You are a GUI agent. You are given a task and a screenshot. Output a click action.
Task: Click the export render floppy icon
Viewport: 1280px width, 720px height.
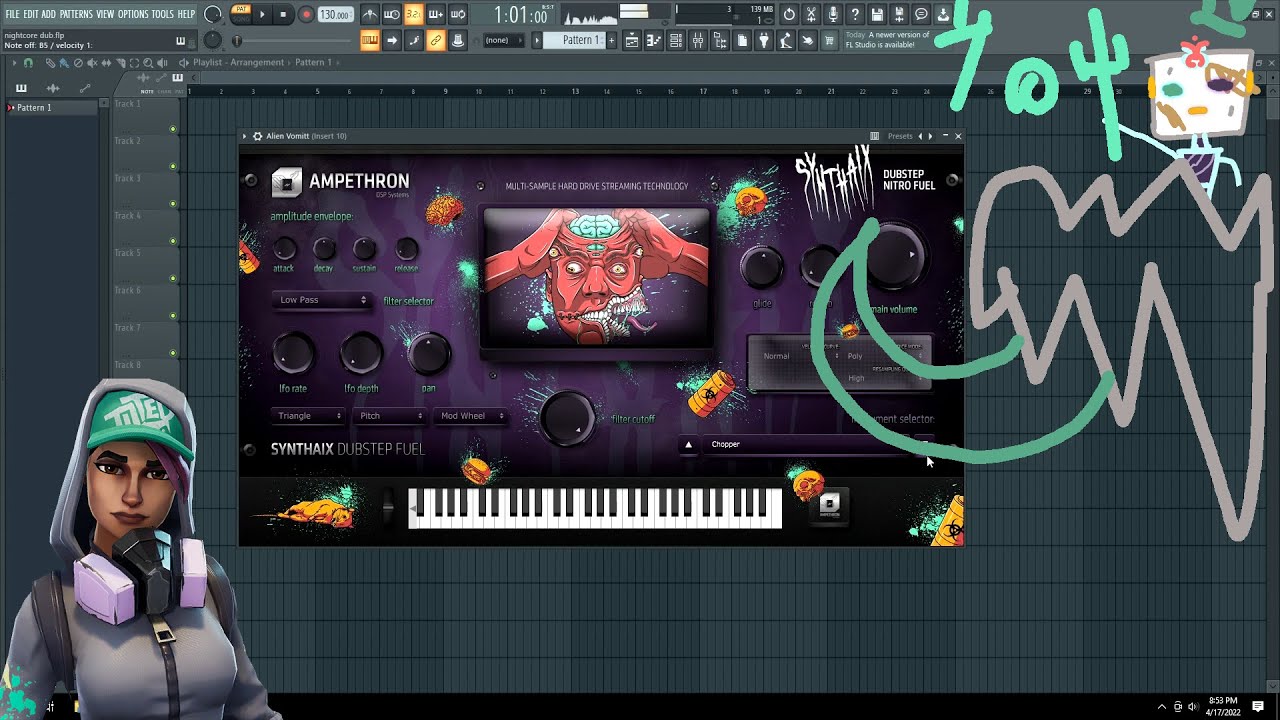(x=899, y=15)
